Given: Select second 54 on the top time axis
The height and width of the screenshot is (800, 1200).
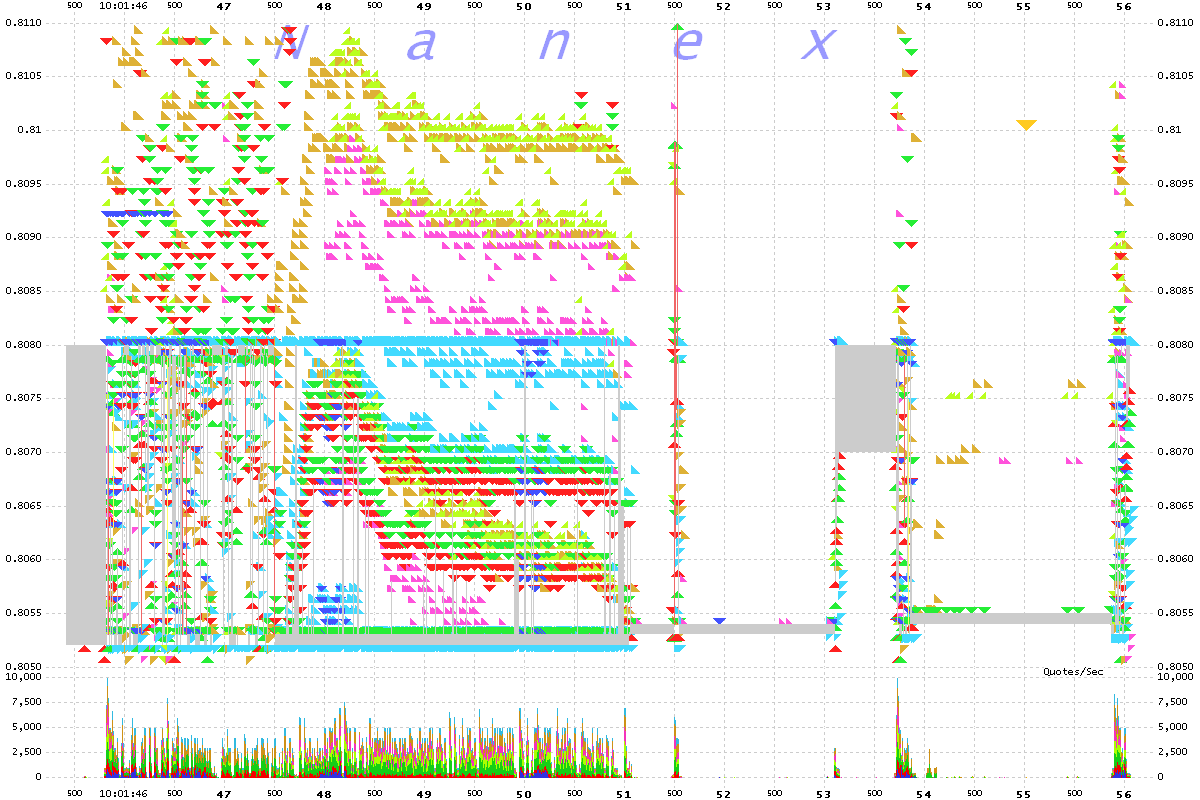Looking at the screenshot, I should (x=924, y=6).
